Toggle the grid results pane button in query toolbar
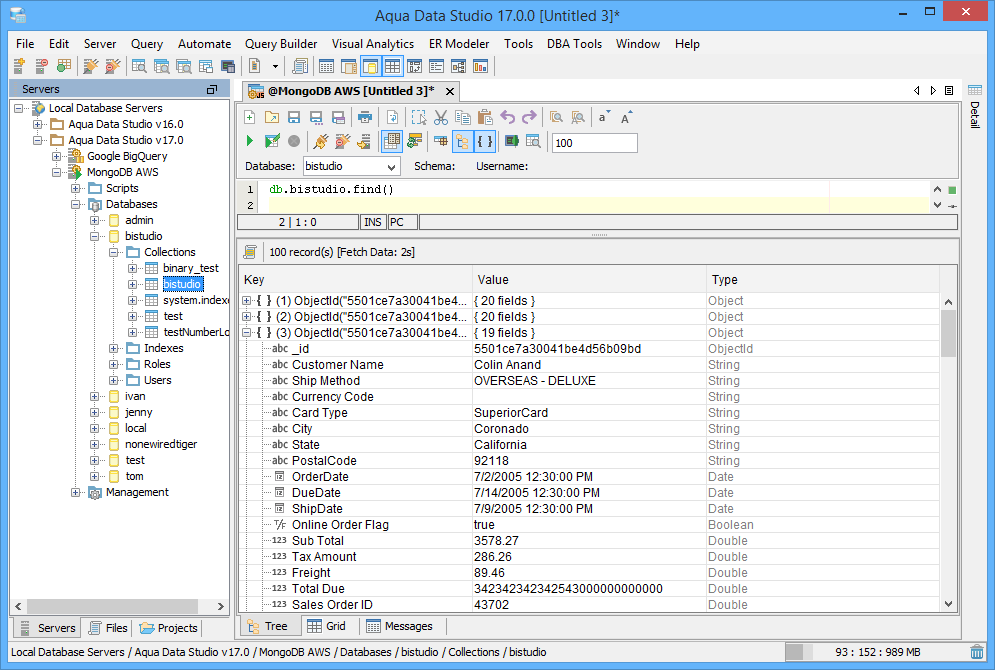Viewport: 995px width, 670px height. tap(392, 141)
